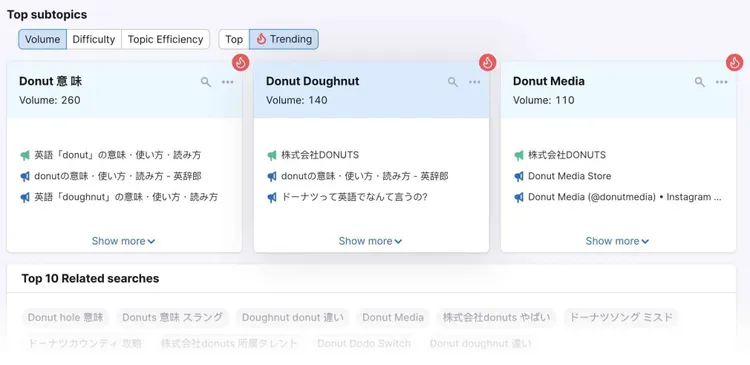Image resolution: width=750 pixels, height=365 pixels.
Task: Click Volume: 260 value text
Action: tap(50, 100)
